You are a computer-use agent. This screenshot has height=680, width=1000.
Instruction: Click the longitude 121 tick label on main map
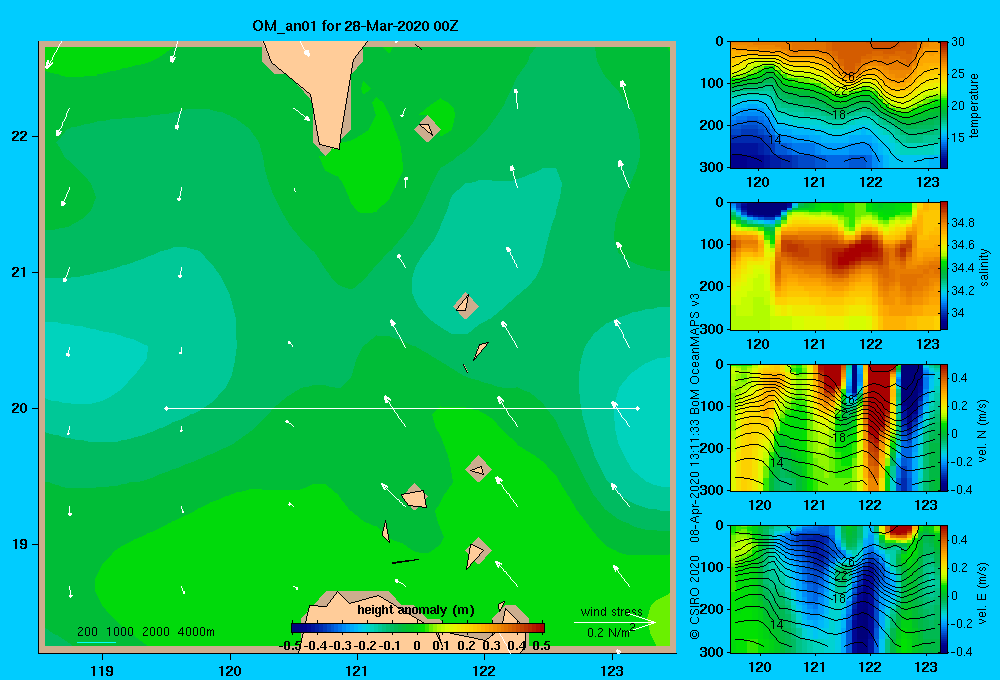(357, 670)
